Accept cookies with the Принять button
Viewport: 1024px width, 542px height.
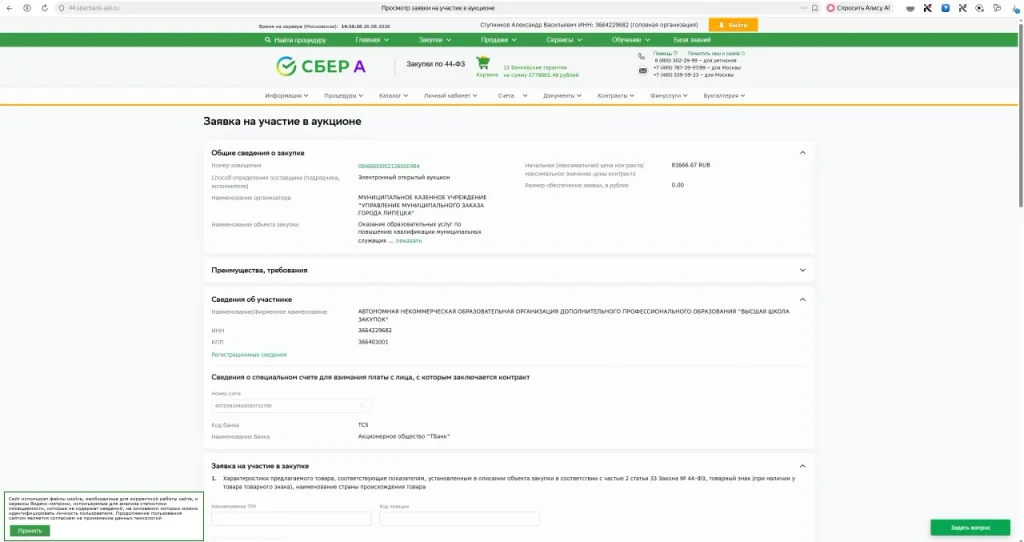click(29, 531)
